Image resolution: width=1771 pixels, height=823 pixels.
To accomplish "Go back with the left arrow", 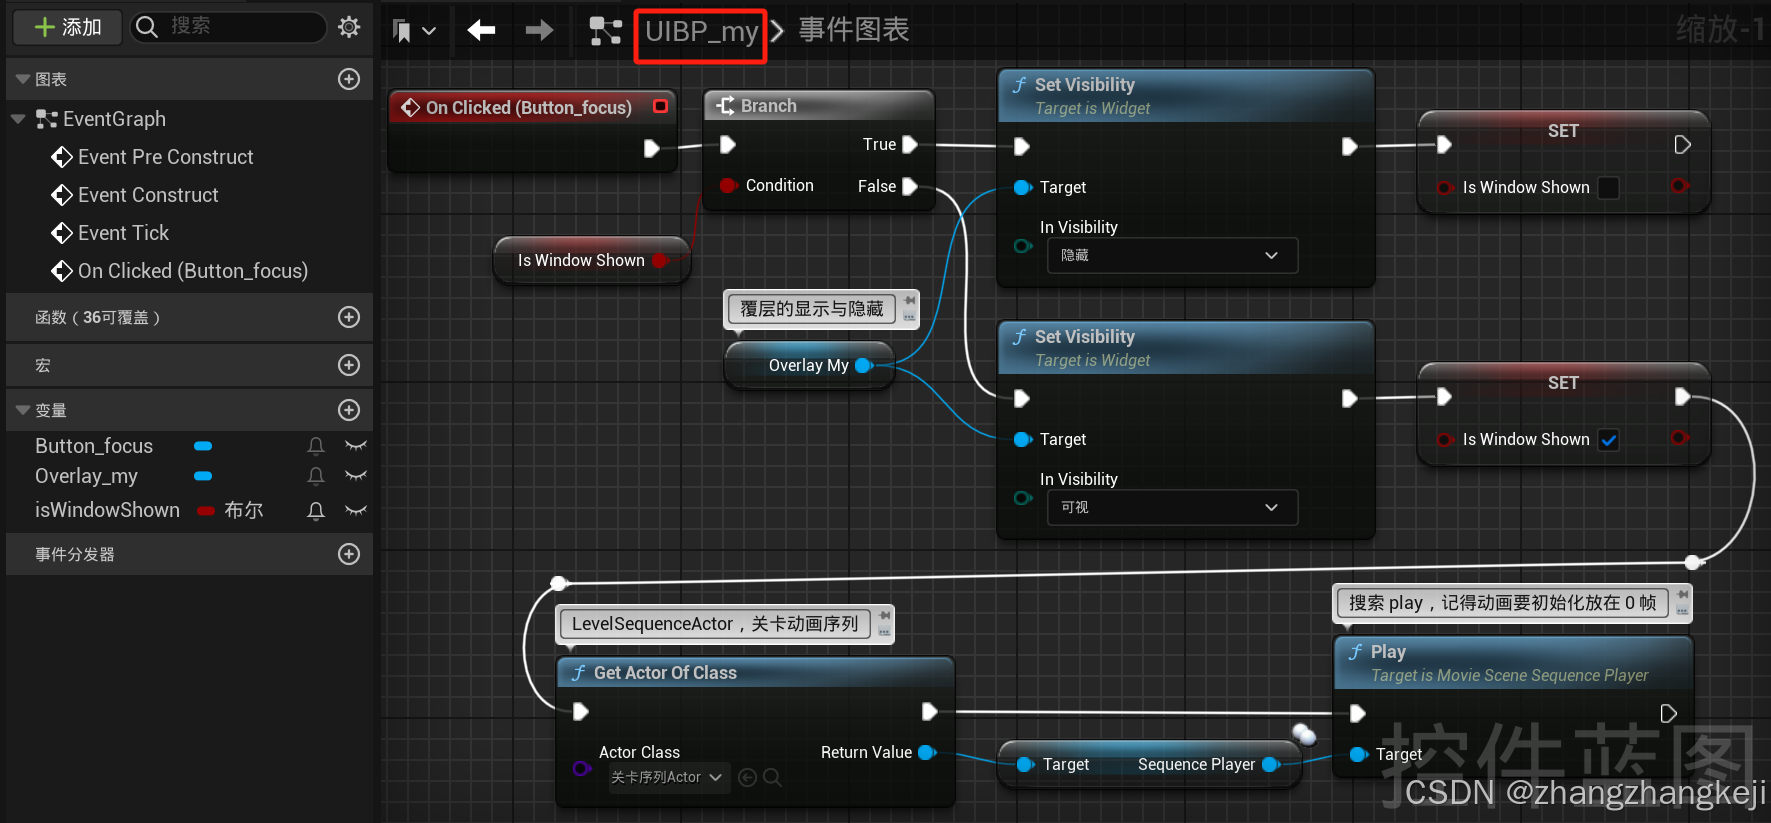I will click(x=481, y=30).
